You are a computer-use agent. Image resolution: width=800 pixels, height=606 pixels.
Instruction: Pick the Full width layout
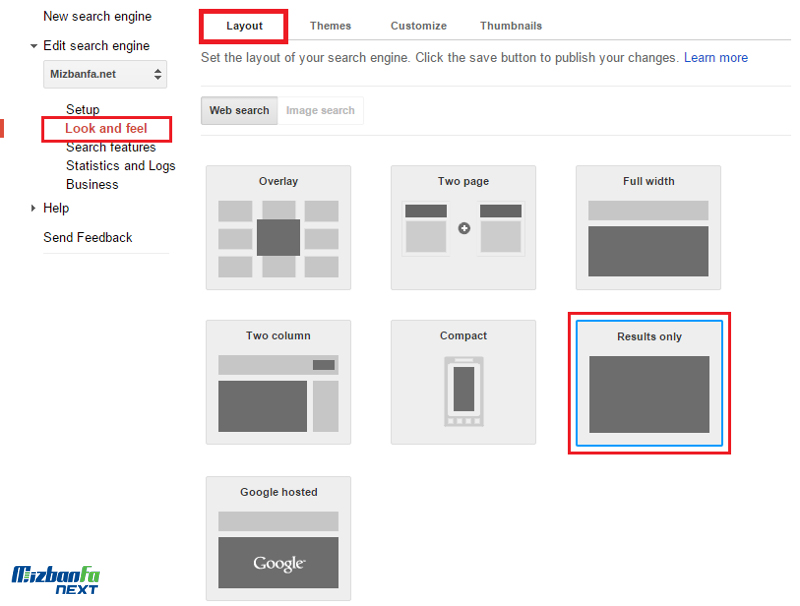[x=648, y=228]
